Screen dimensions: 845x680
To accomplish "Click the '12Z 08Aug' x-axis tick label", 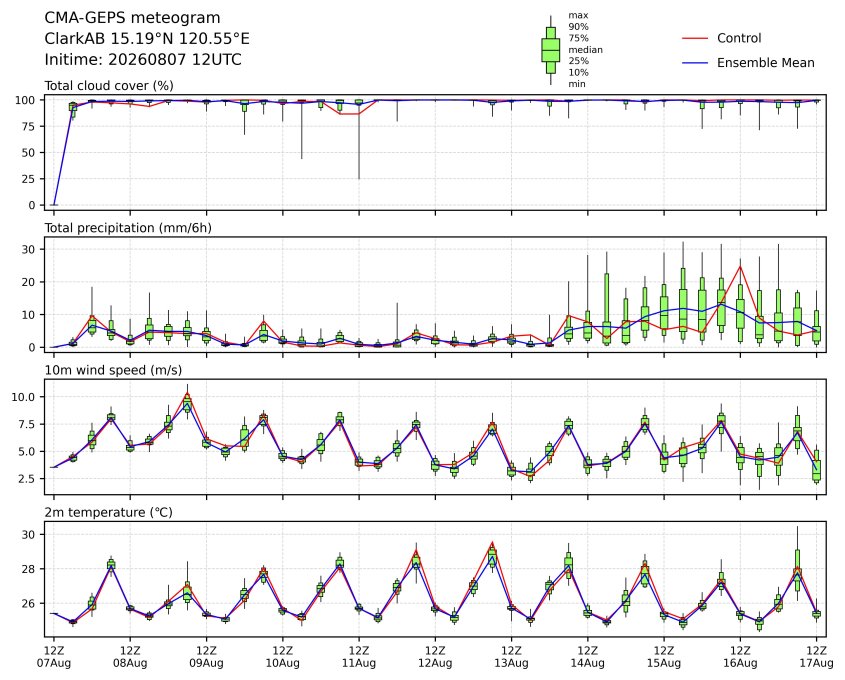I will pos(130,657).
